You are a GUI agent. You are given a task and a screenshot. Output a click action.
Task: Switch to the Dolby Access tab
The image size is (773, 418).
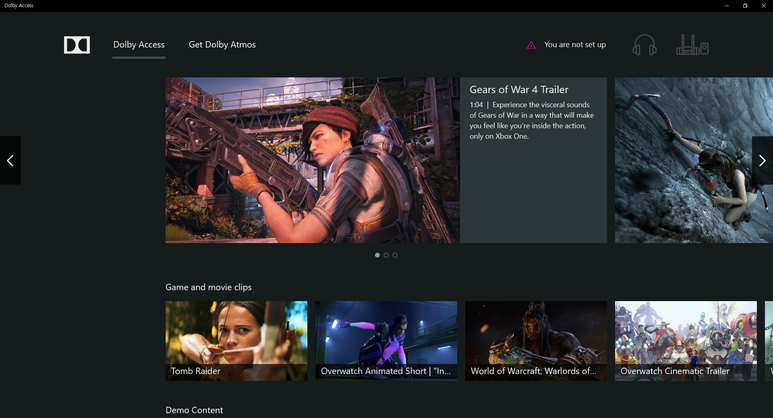tap(139, 44)
